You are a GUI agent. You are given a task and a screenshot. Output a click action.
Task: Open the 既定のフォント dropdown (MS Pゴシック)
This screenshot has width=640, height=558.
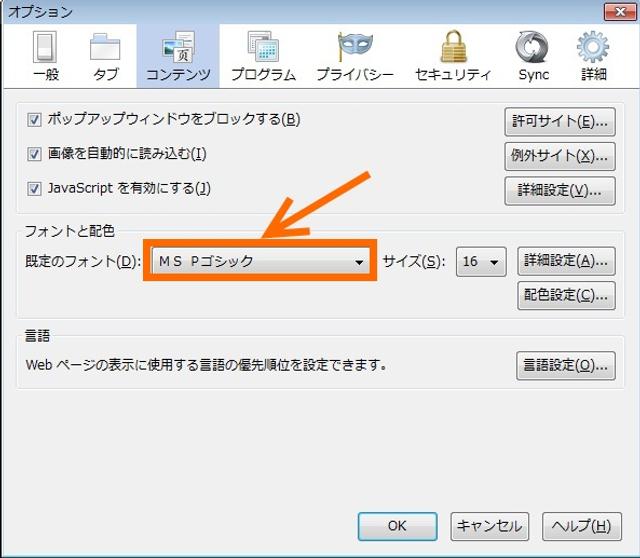260,261
